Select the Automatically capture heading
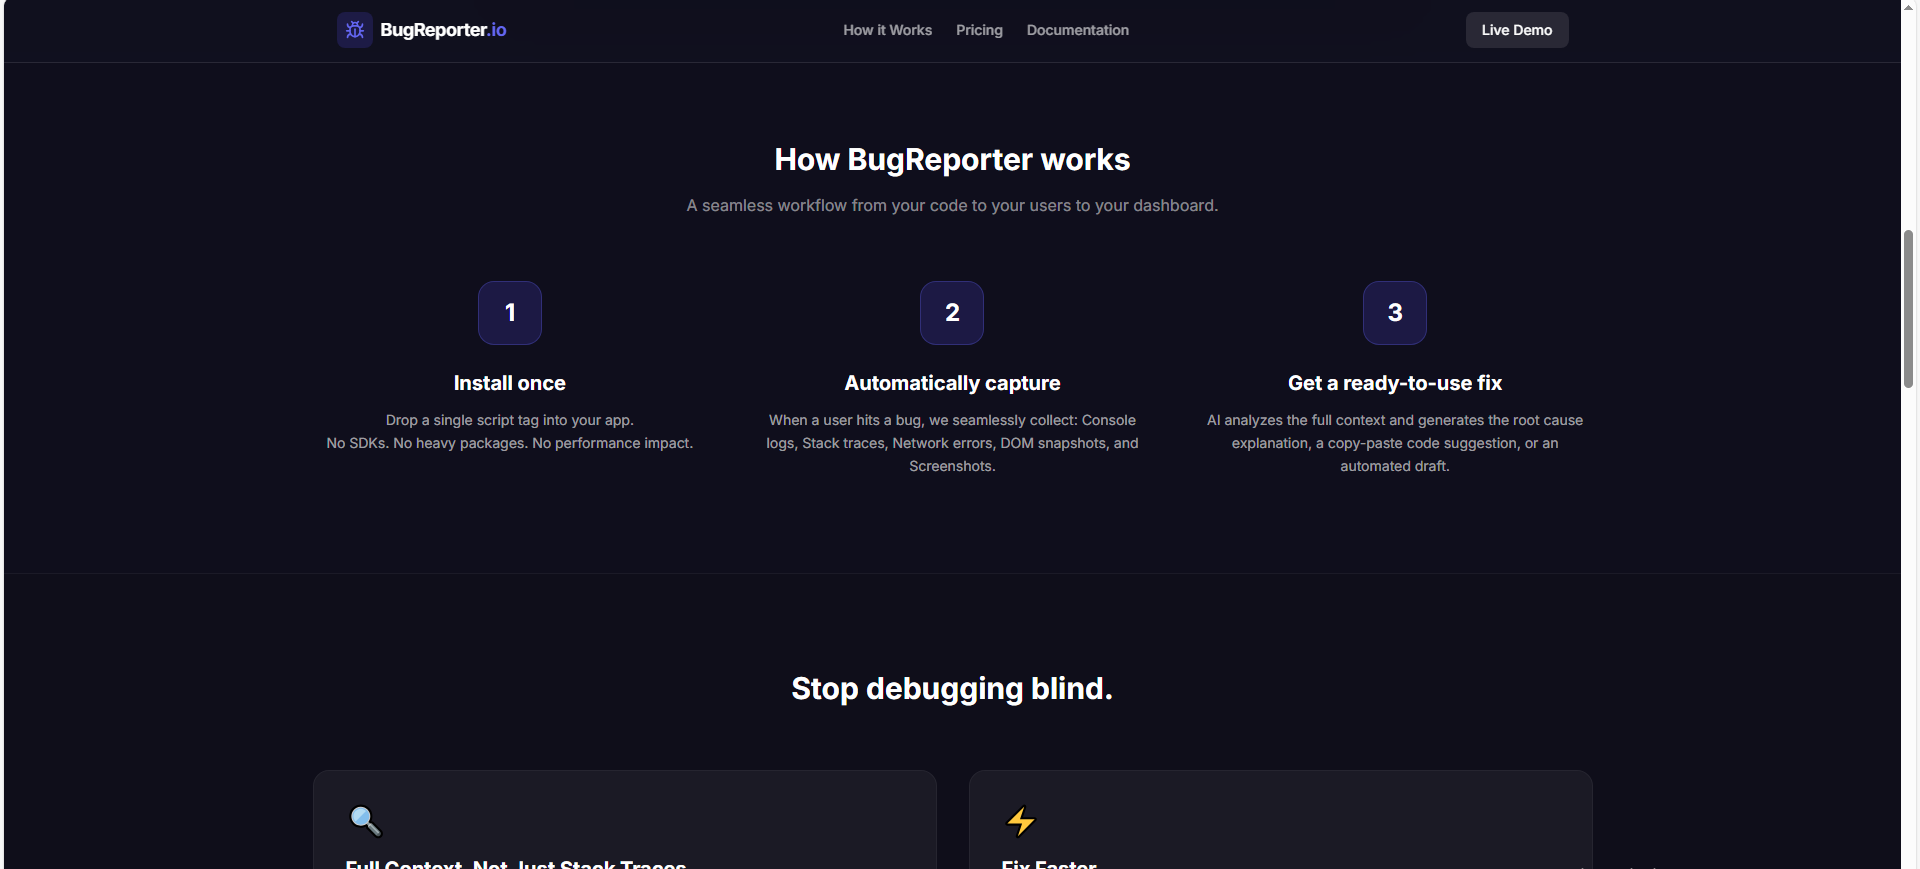 click(x=952, y=383)
